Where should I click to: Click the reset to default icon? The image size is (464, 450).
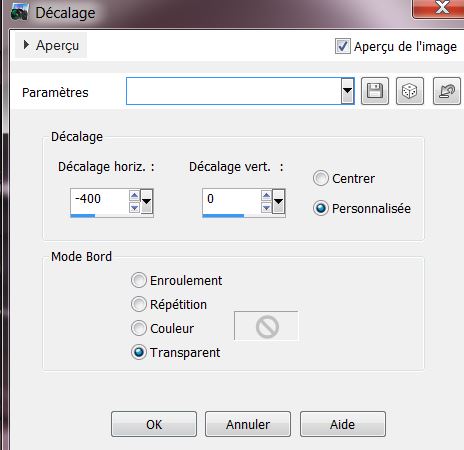coord(447,91)
